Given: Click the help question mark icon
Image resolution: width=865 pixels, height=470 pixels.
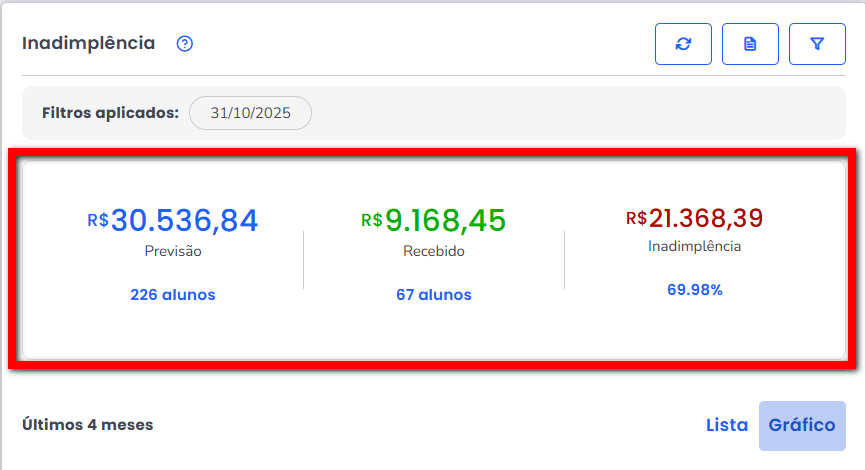Looking at the screenshot, I should [x=184, y=44].
